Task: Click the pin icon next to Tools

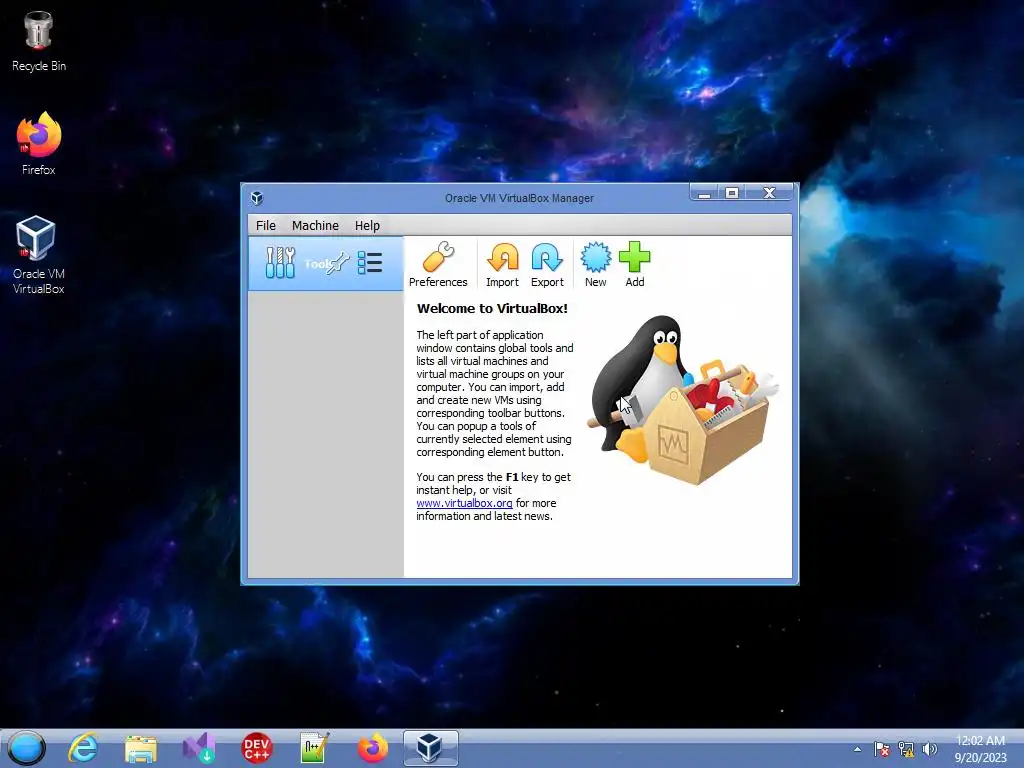Action: 339,263
